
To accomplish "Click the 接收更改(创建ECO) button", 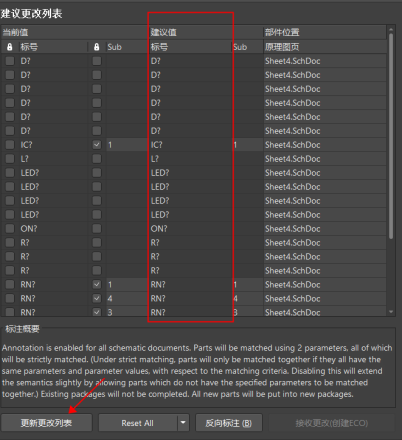I will [x=332, y=423].
